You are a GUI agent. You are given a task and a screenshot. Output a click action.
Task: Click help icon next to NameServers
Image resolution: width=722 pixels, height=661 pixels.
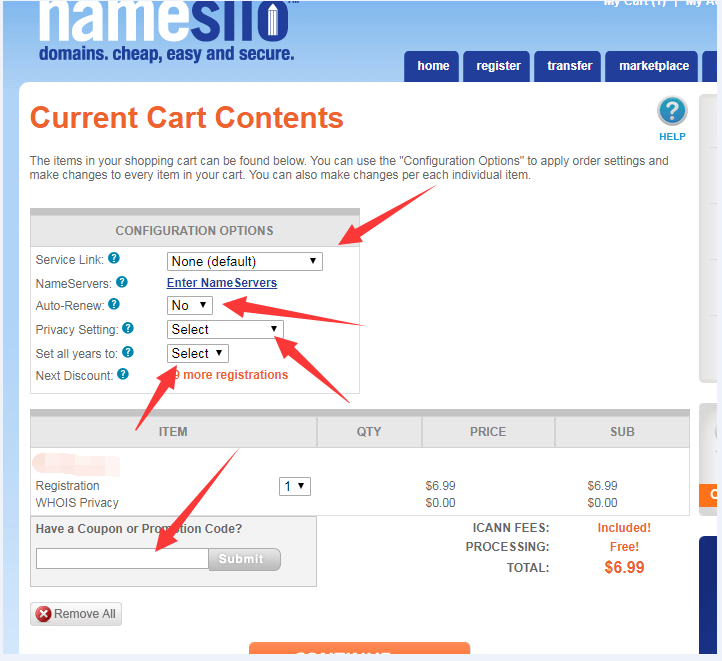121,283
